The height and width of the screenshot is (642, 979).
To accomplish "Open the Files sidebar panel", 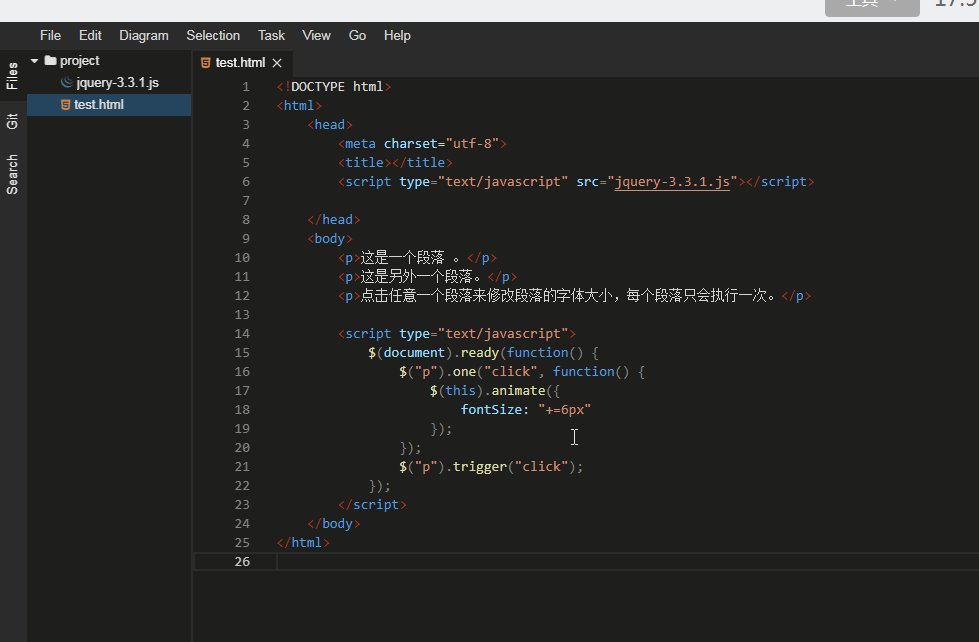I will coord(12,76).
